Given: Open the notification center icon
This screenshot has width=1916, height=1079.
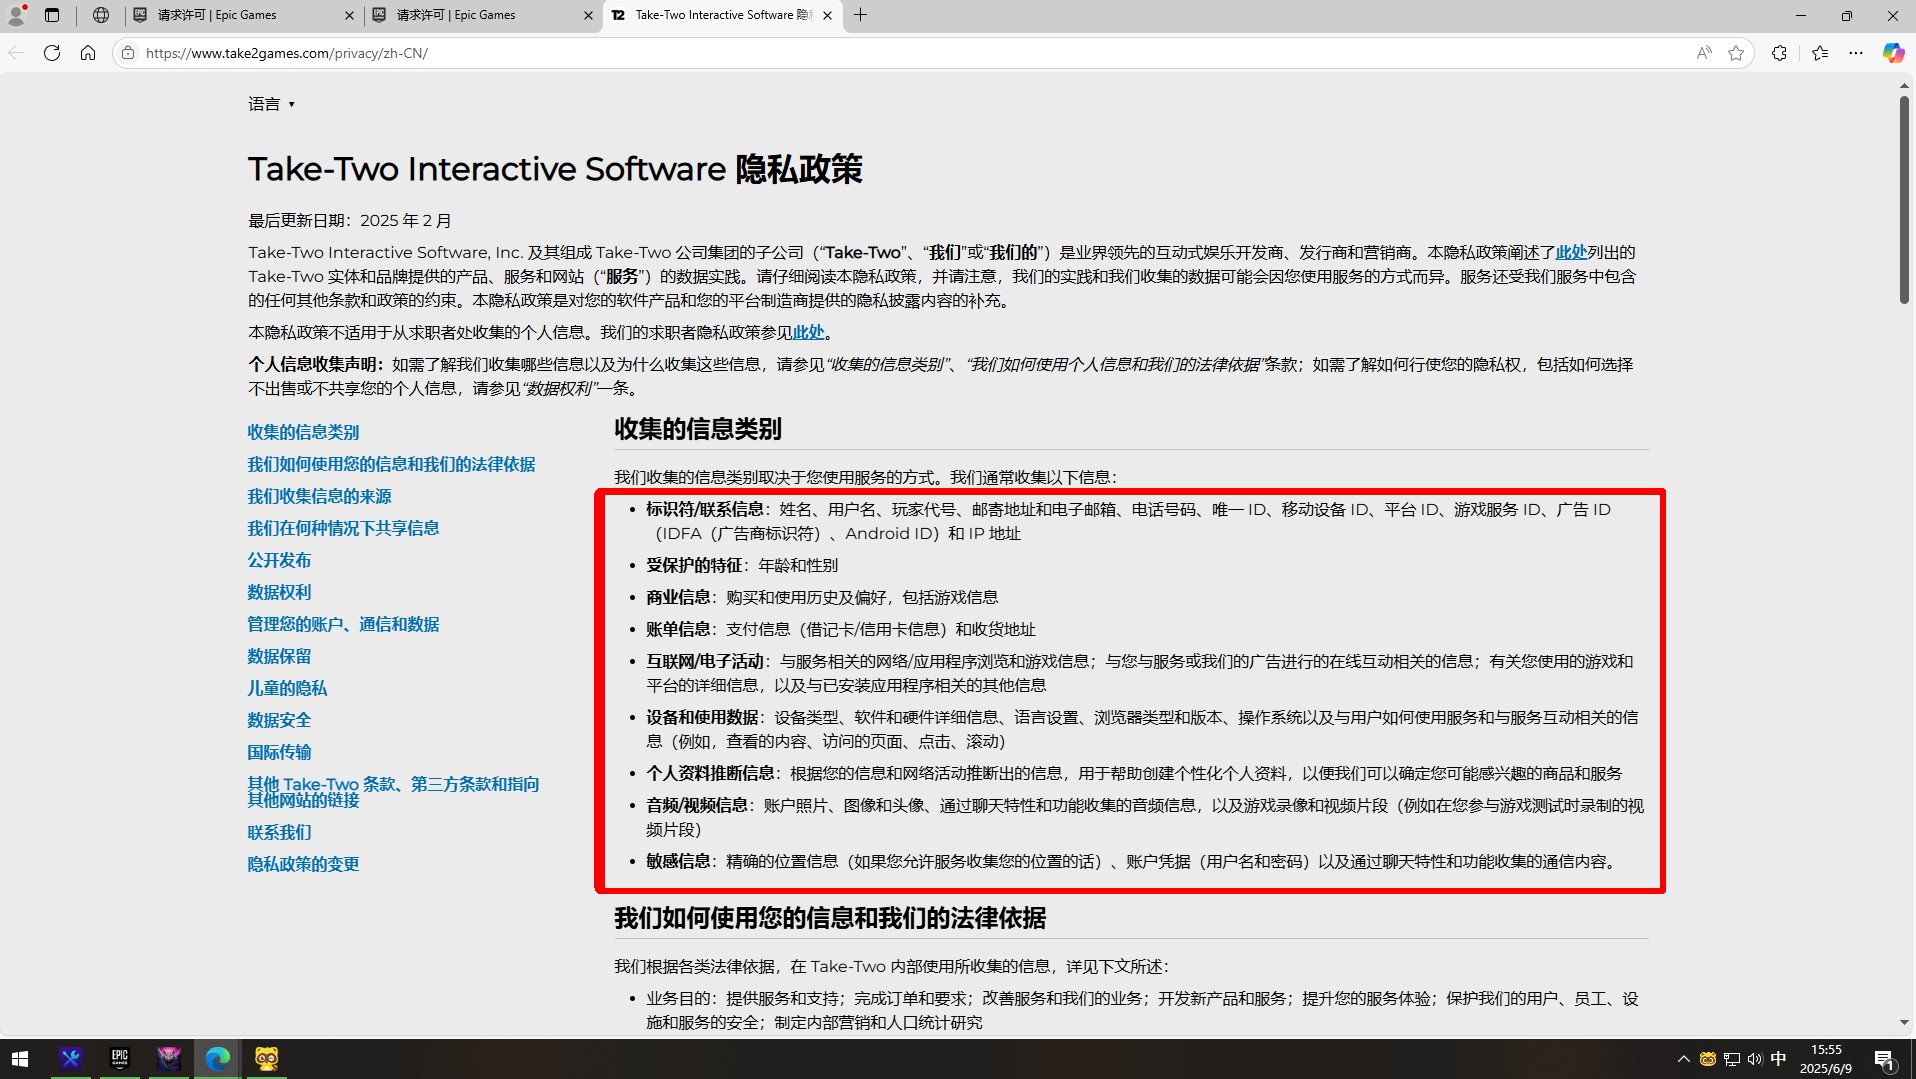Looking at the screenshot, I should click(1885, 1059).
